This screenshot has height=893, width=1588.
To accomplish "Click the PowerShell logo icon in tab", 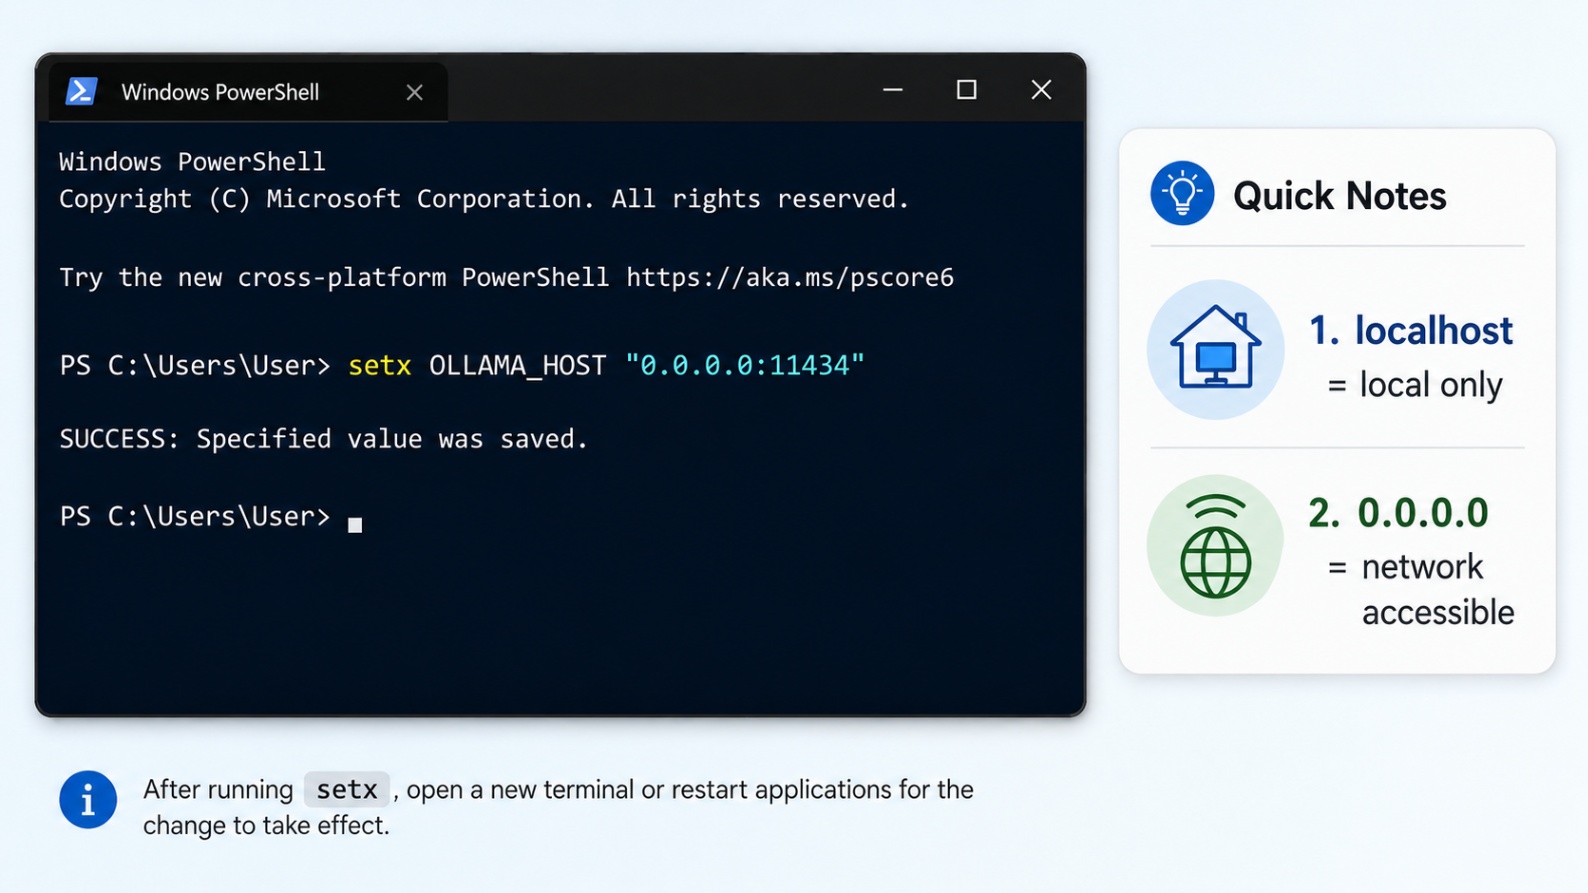I will coord(81,91).
